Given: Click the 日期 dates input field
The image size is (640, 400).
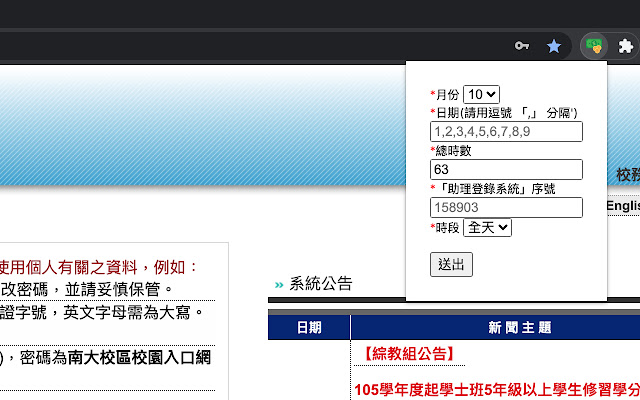Looking at the screenshot, I should [x=506, y=131].
